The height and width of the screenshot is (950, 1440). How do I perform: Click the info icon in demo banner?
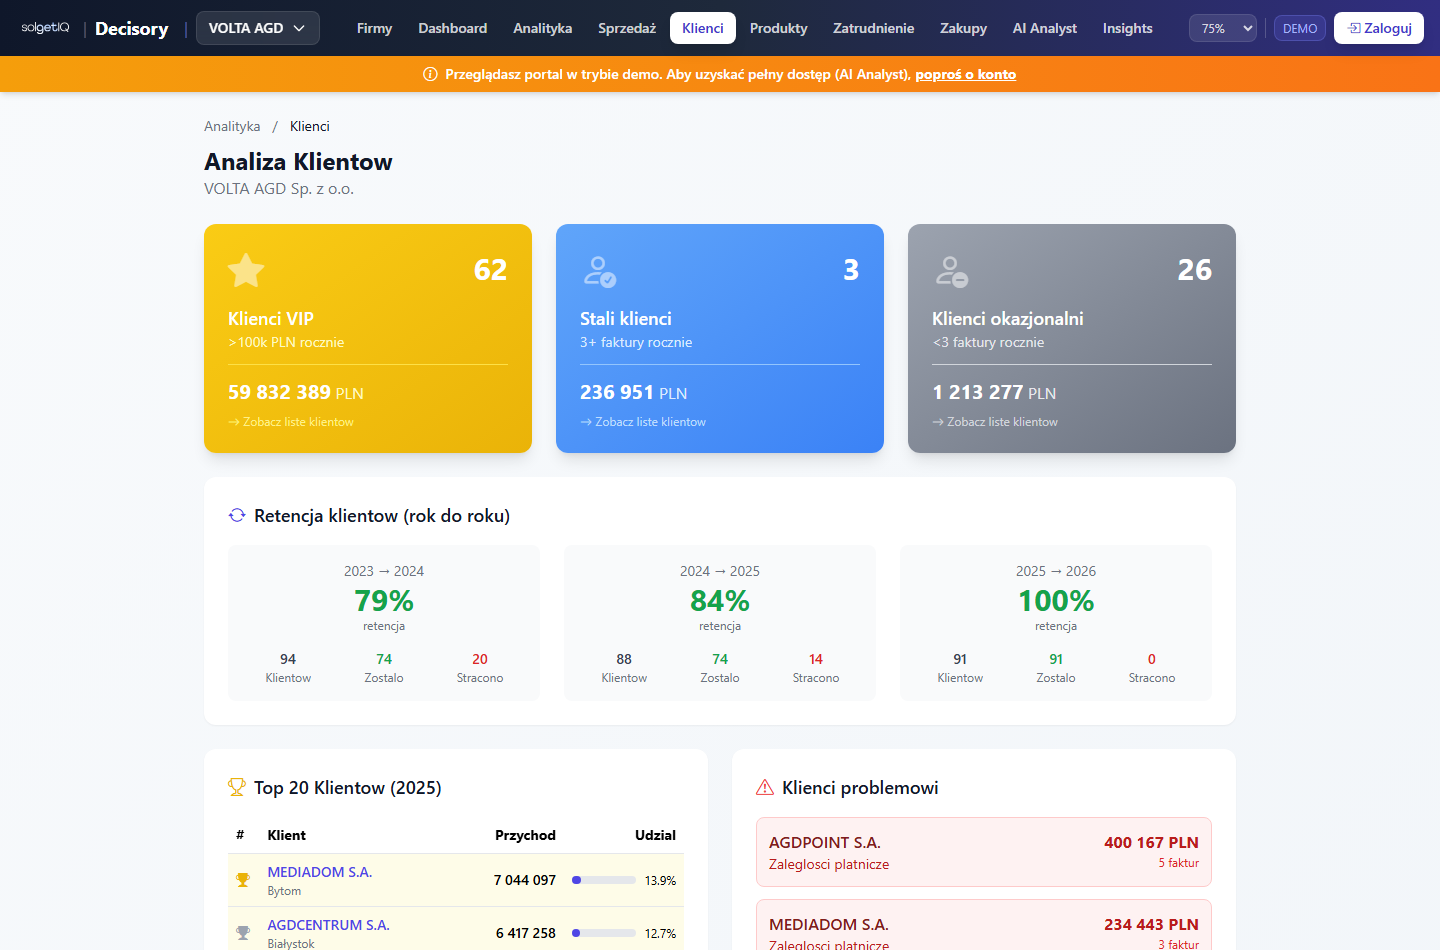pos(431,74)
